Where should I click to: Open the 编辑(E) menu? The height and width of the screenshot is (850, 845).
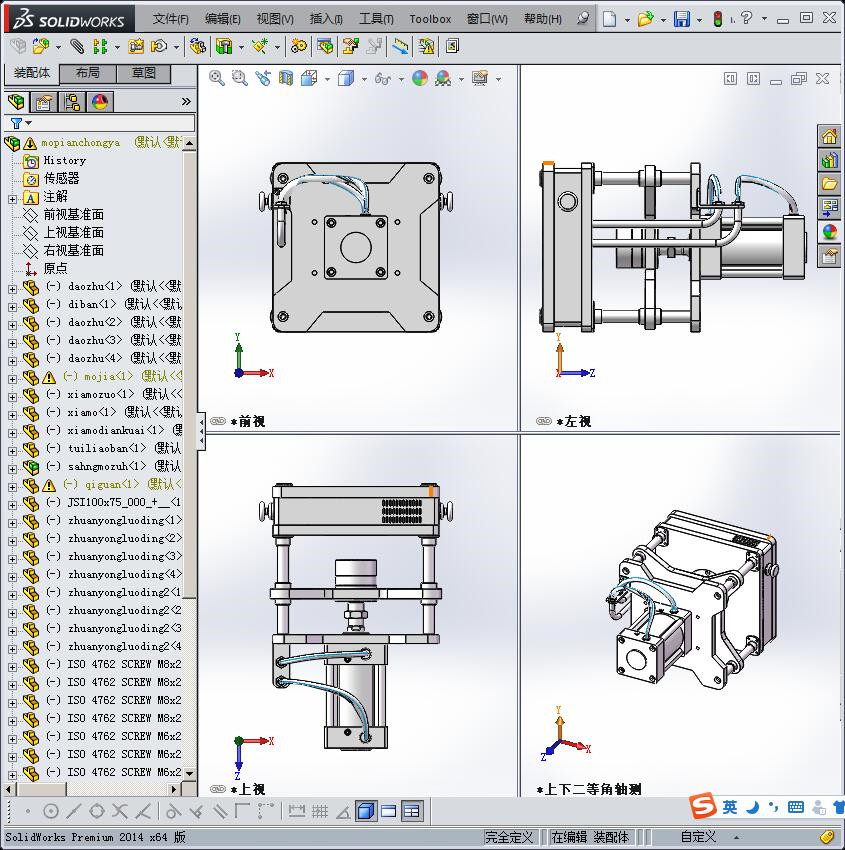(223, 18)
